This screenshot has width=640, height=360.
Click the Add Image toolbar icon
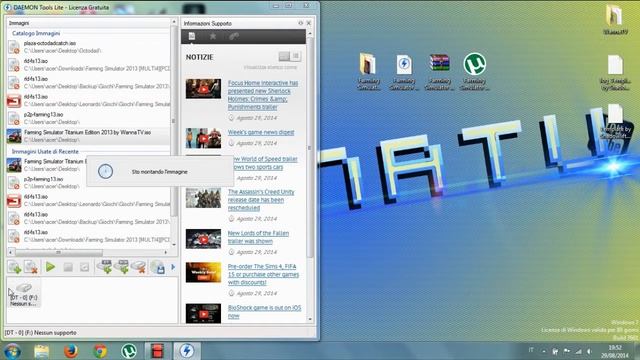point(14,267)
